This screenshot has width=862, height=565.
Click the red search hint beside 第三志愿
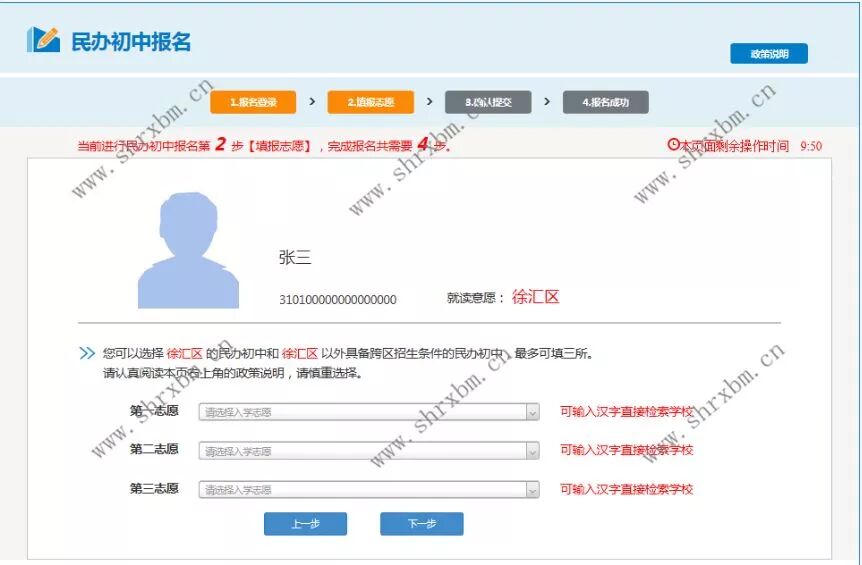[626, 489]
